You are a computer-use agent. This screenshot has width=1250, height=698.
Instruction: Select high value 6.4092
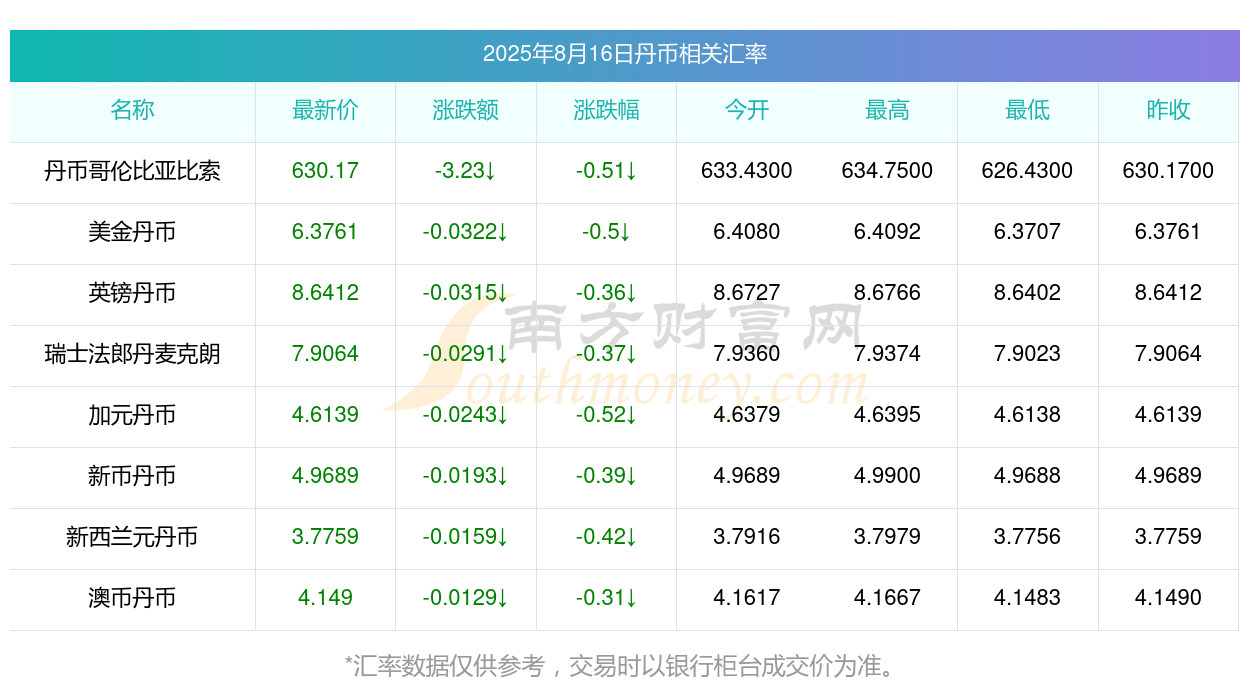(x=888, y=232)
